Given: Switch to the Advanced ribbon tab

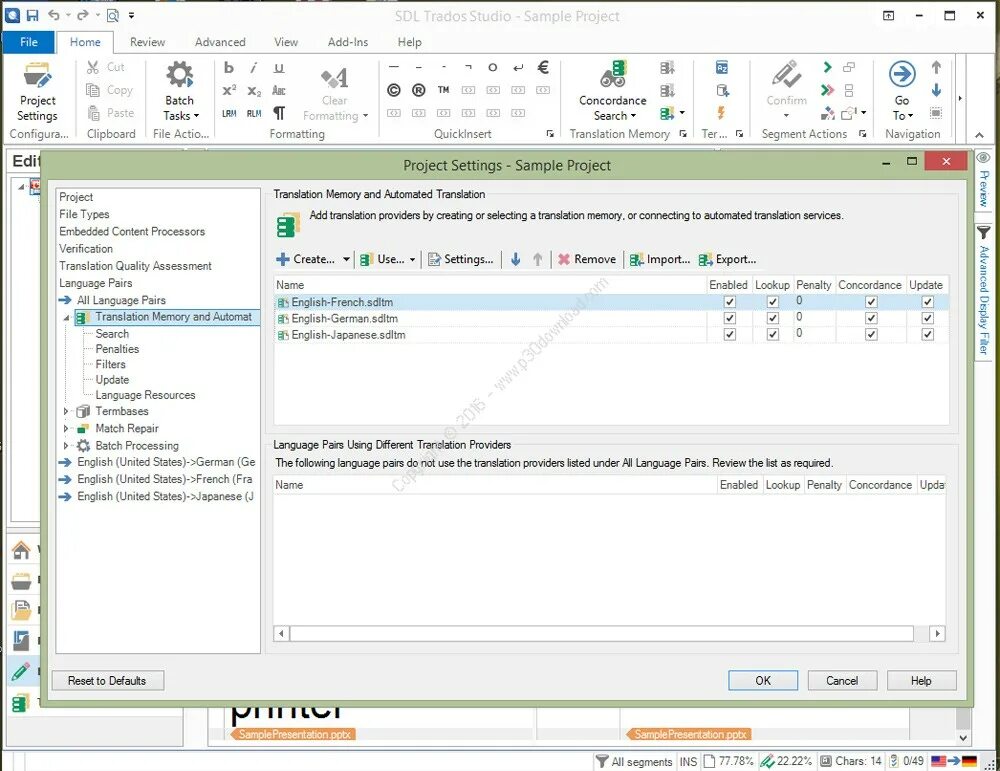Looking at the screenshot, I should (x=220, y=42).
